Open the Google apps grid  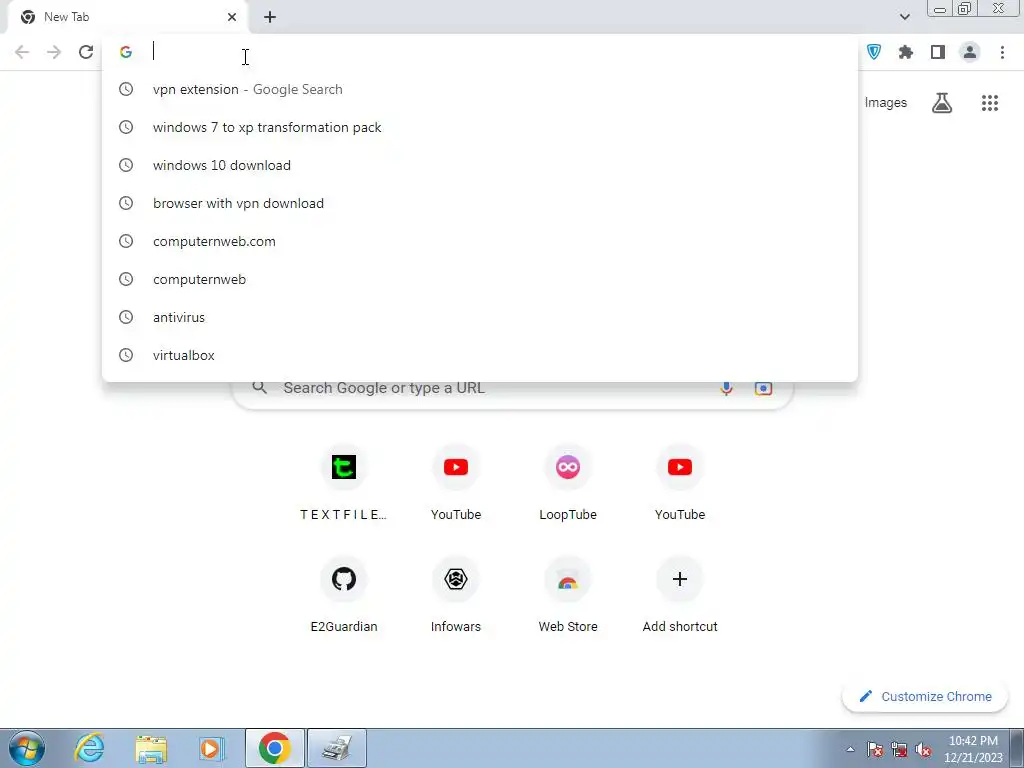[990, 103]
